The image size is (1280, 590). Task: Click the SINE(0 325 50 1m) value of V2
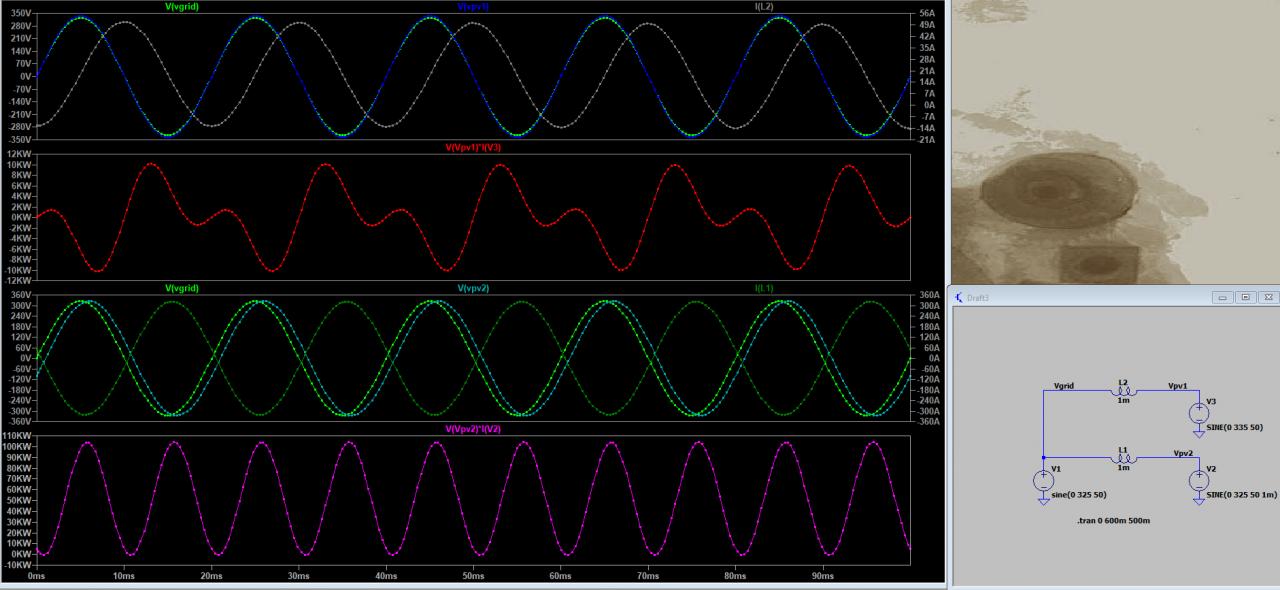tap(1242, 495)
